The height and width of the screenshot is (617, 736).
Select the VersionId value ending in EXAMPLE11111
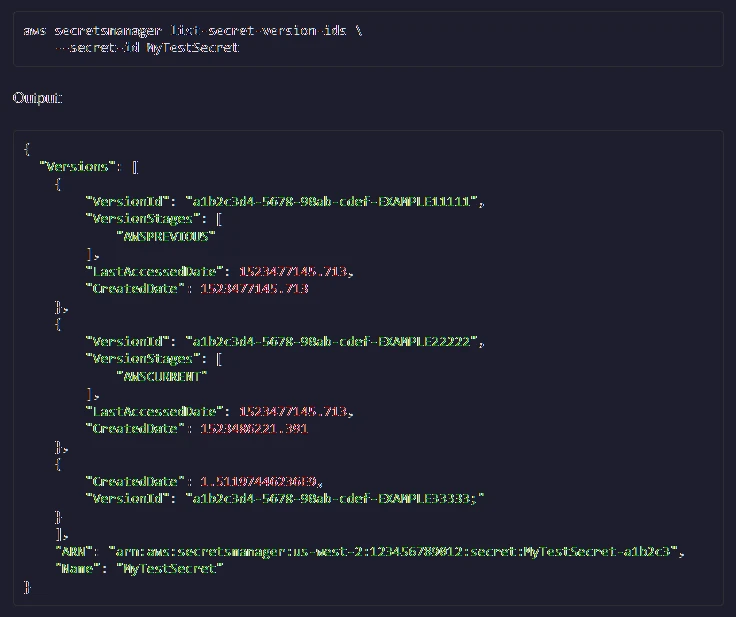click(332, 202)
